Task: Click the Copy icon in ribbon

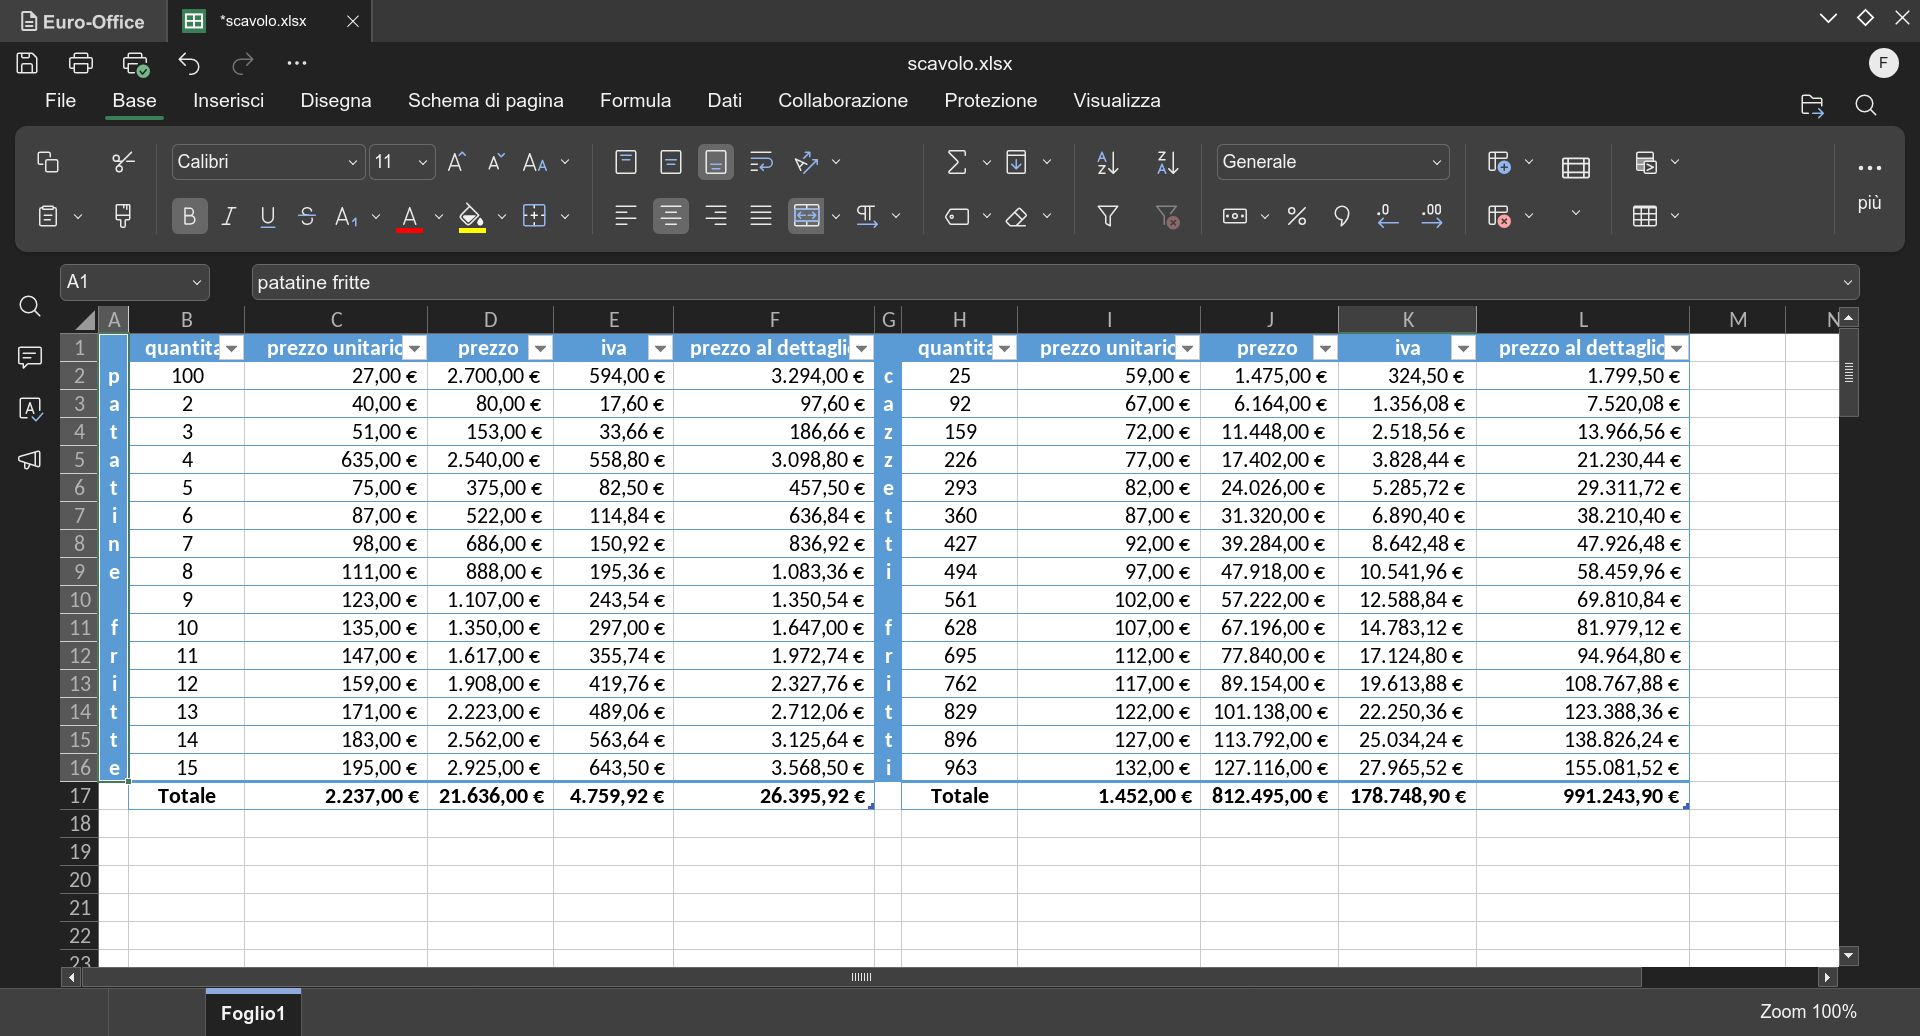Action: click(x=47, y=162)
